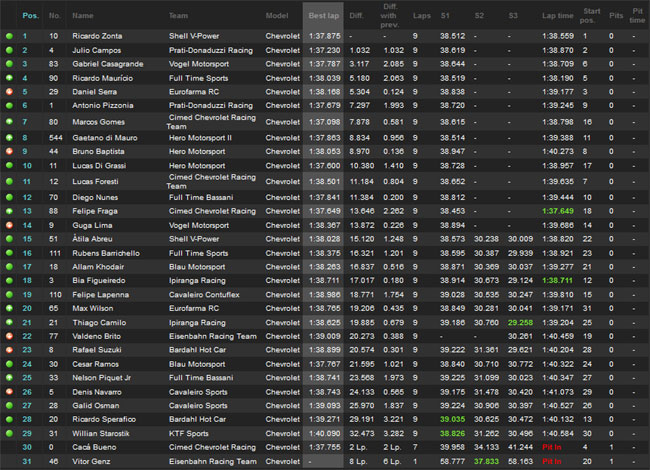Click the status indicator for Willian Starostik

9,433
